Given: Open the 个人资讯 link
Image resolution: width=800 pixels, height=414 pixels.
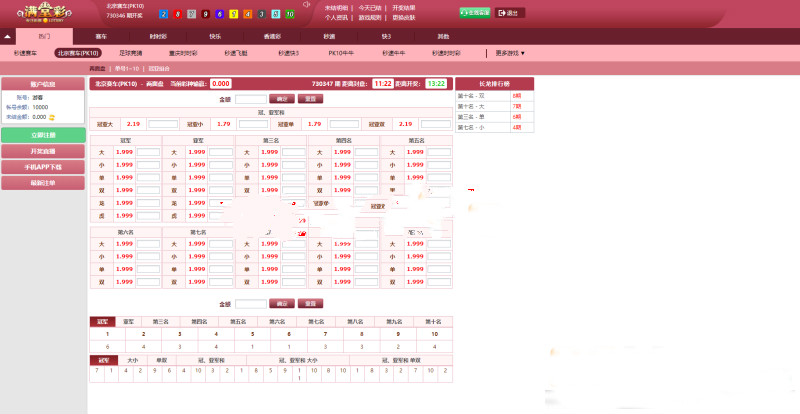Looking at the screenshot, I should (x=336, y=17).
